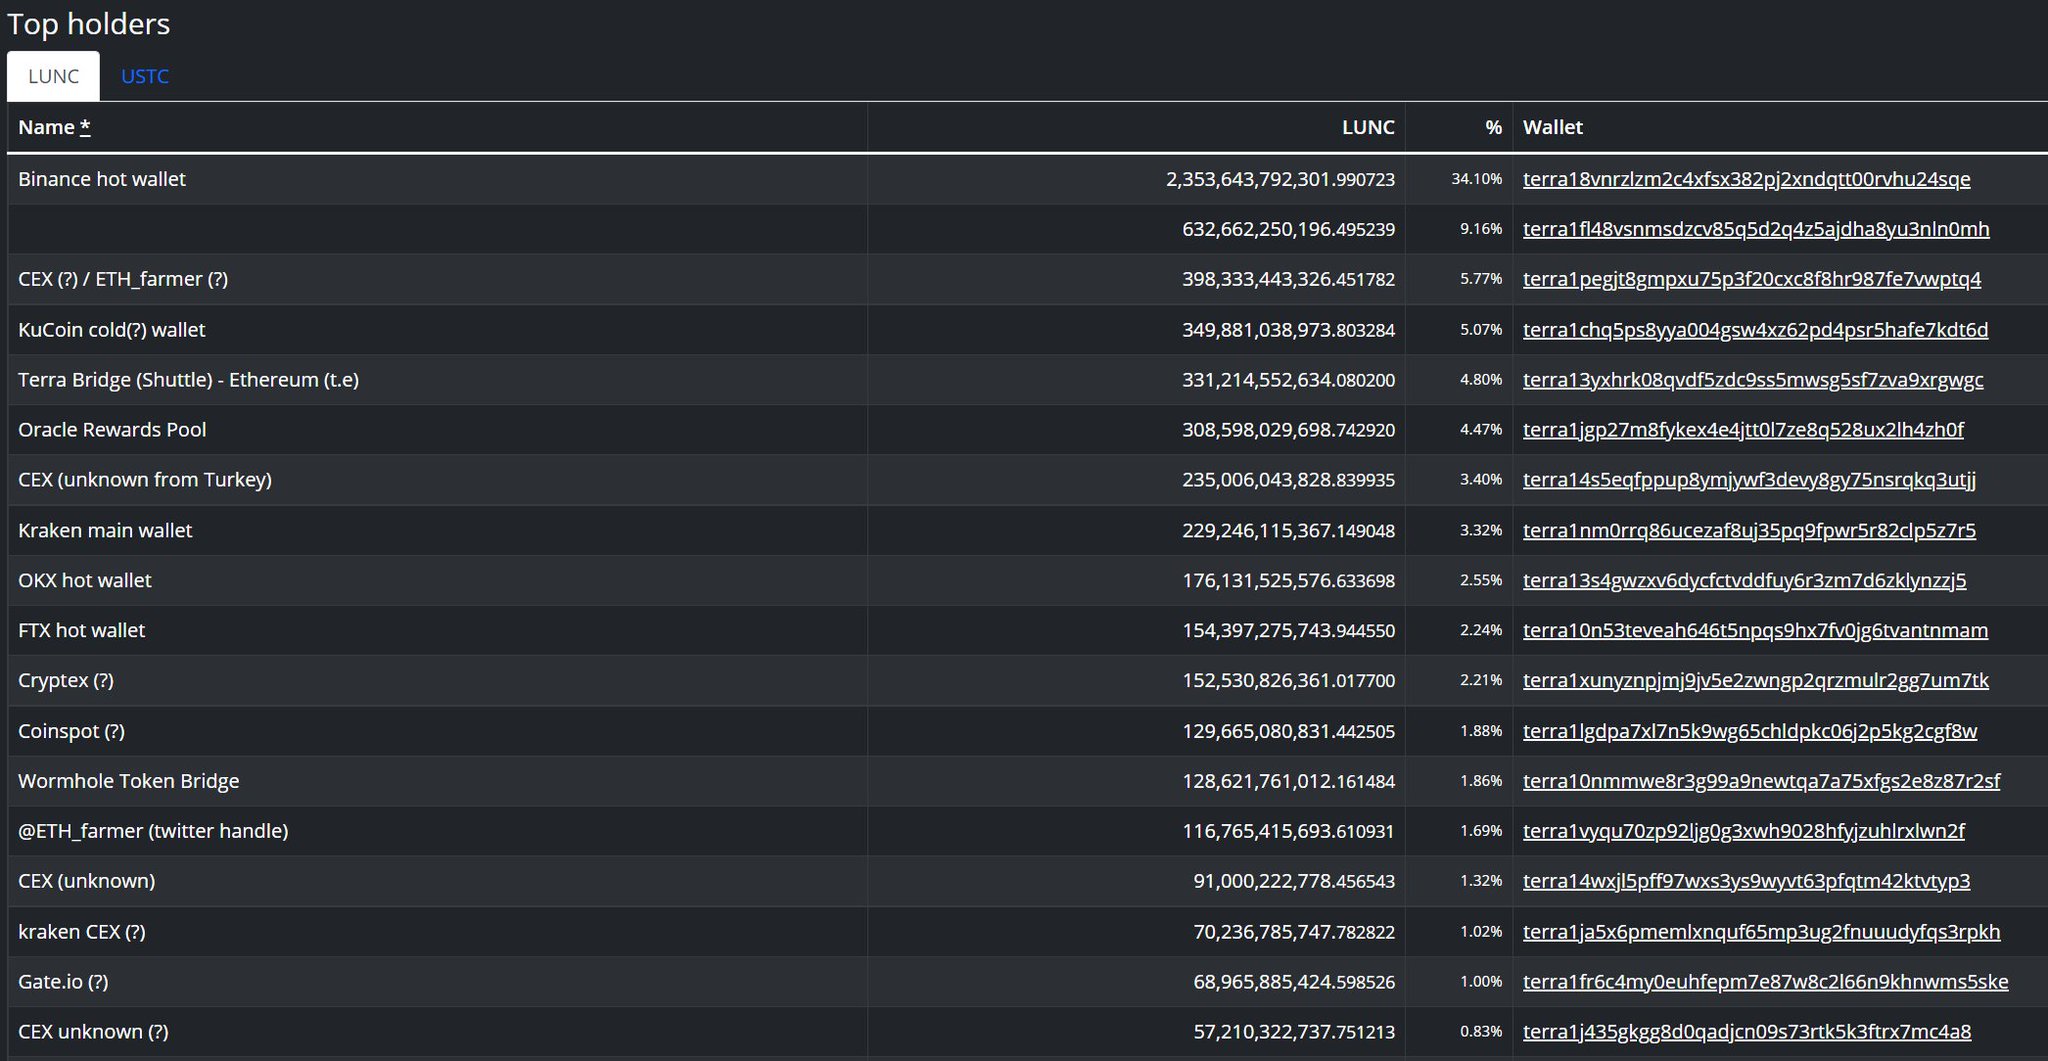Click the LUNC amount 2,353,643,792,301.990723
Viewport: 2048px width, 1061px height.
click(x=1280, y=179)
